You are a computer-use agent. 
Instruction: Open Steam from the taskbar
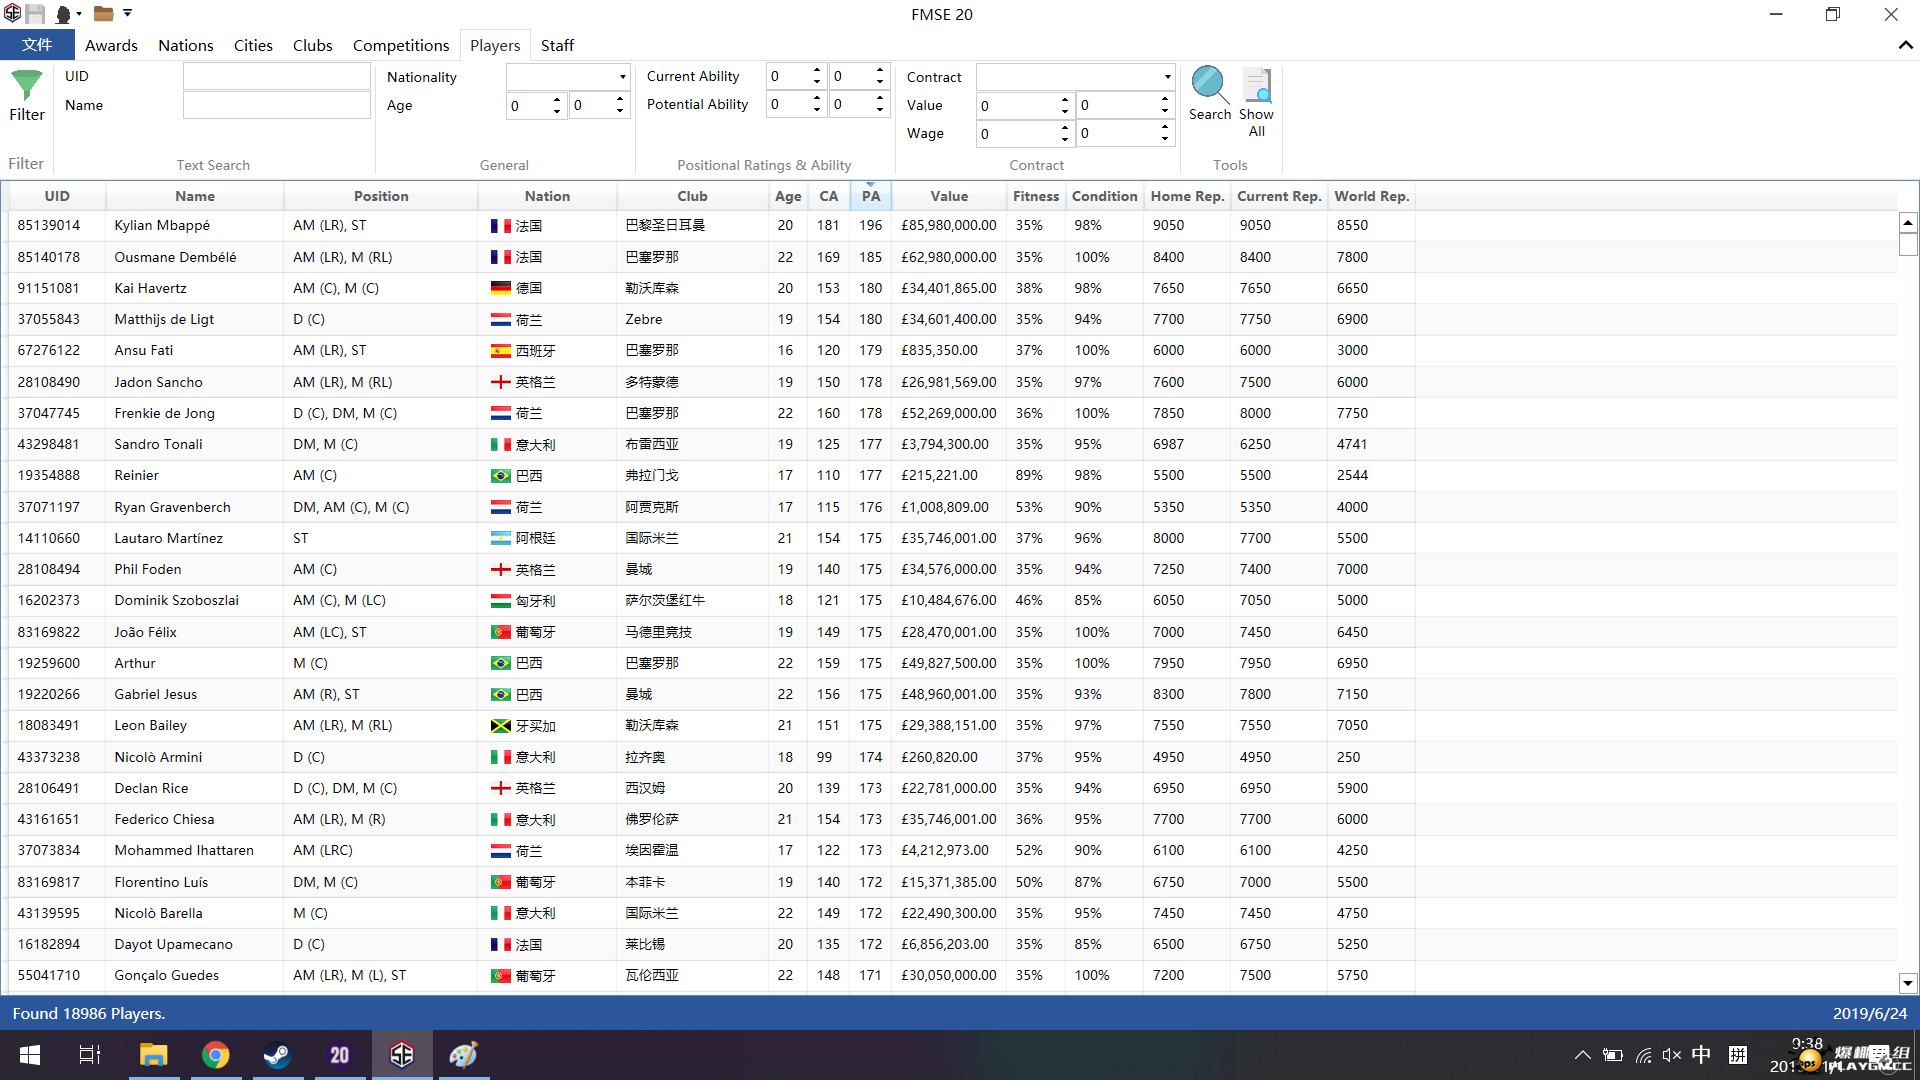277,1055
